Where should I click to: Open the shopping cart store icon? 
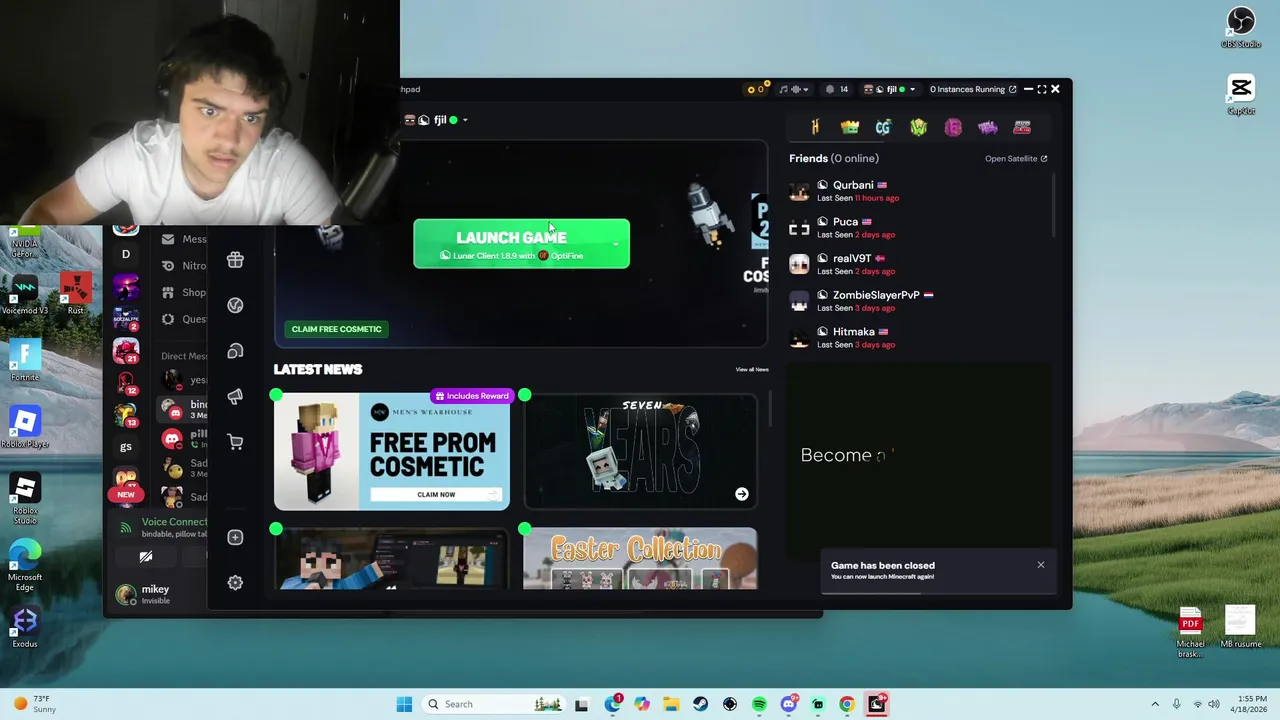pos(235,442)
